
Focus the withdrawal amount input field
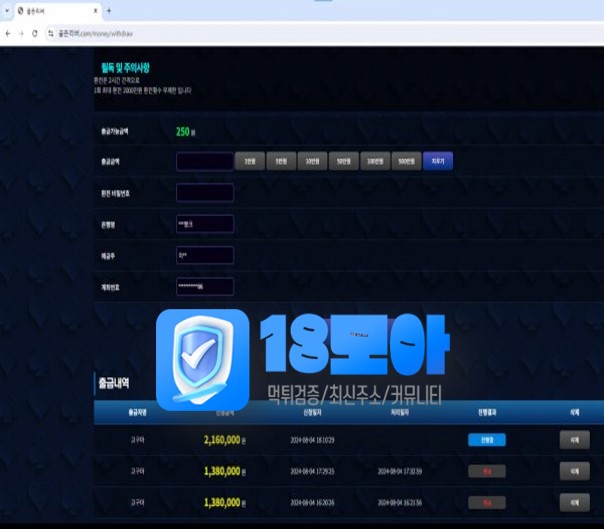[x=205, y=161]
